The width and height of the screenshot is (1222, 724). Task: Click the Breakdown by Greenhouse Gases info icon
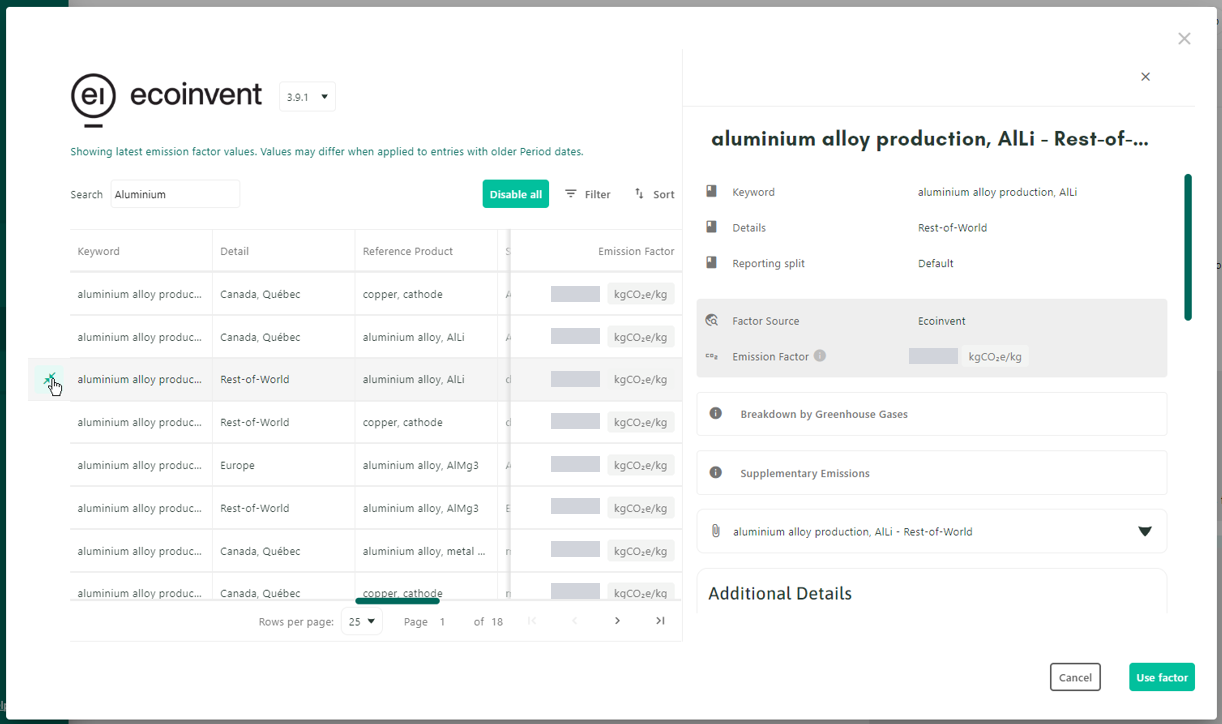click(x=716, y=414)
